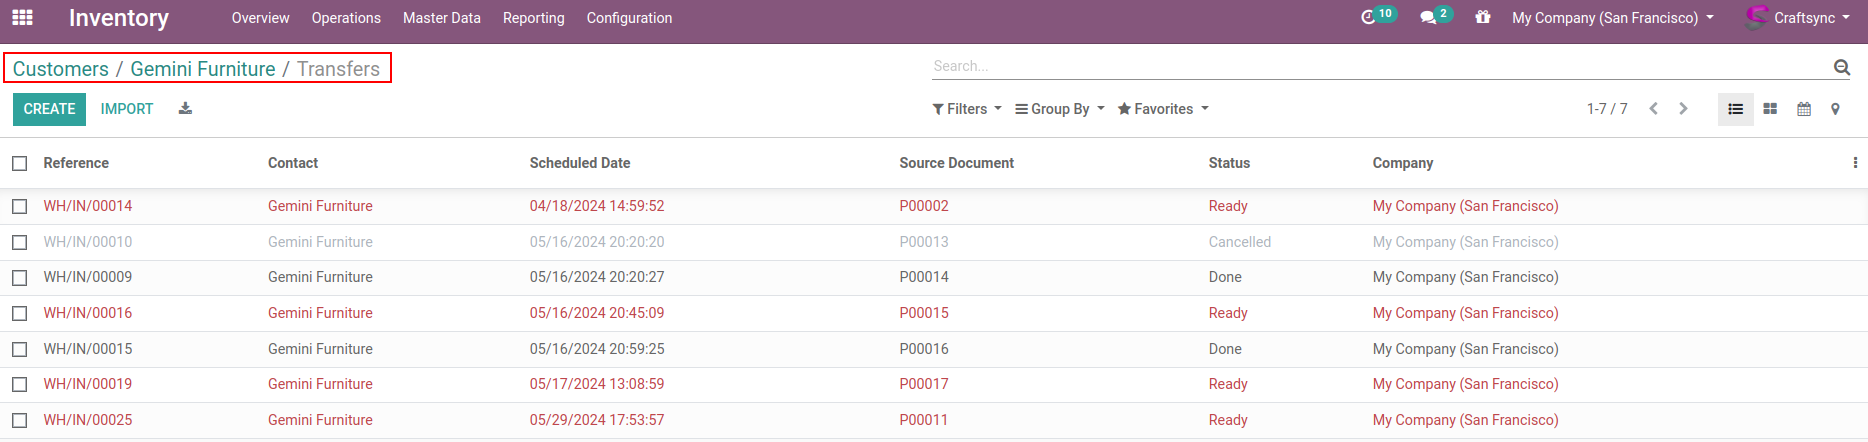Image resolution: width=1868 pixels, height=442 pixels.
Task: Click the gift icon in top bar
Action: pos(1482,18)
